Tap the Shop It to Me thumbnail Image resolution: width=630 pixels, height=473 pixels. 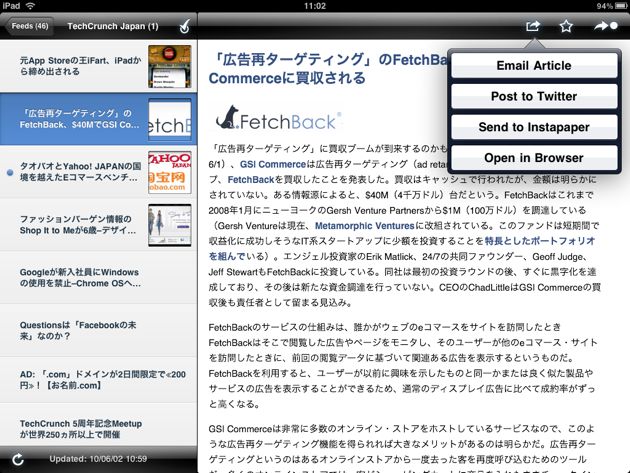point(170,225)
